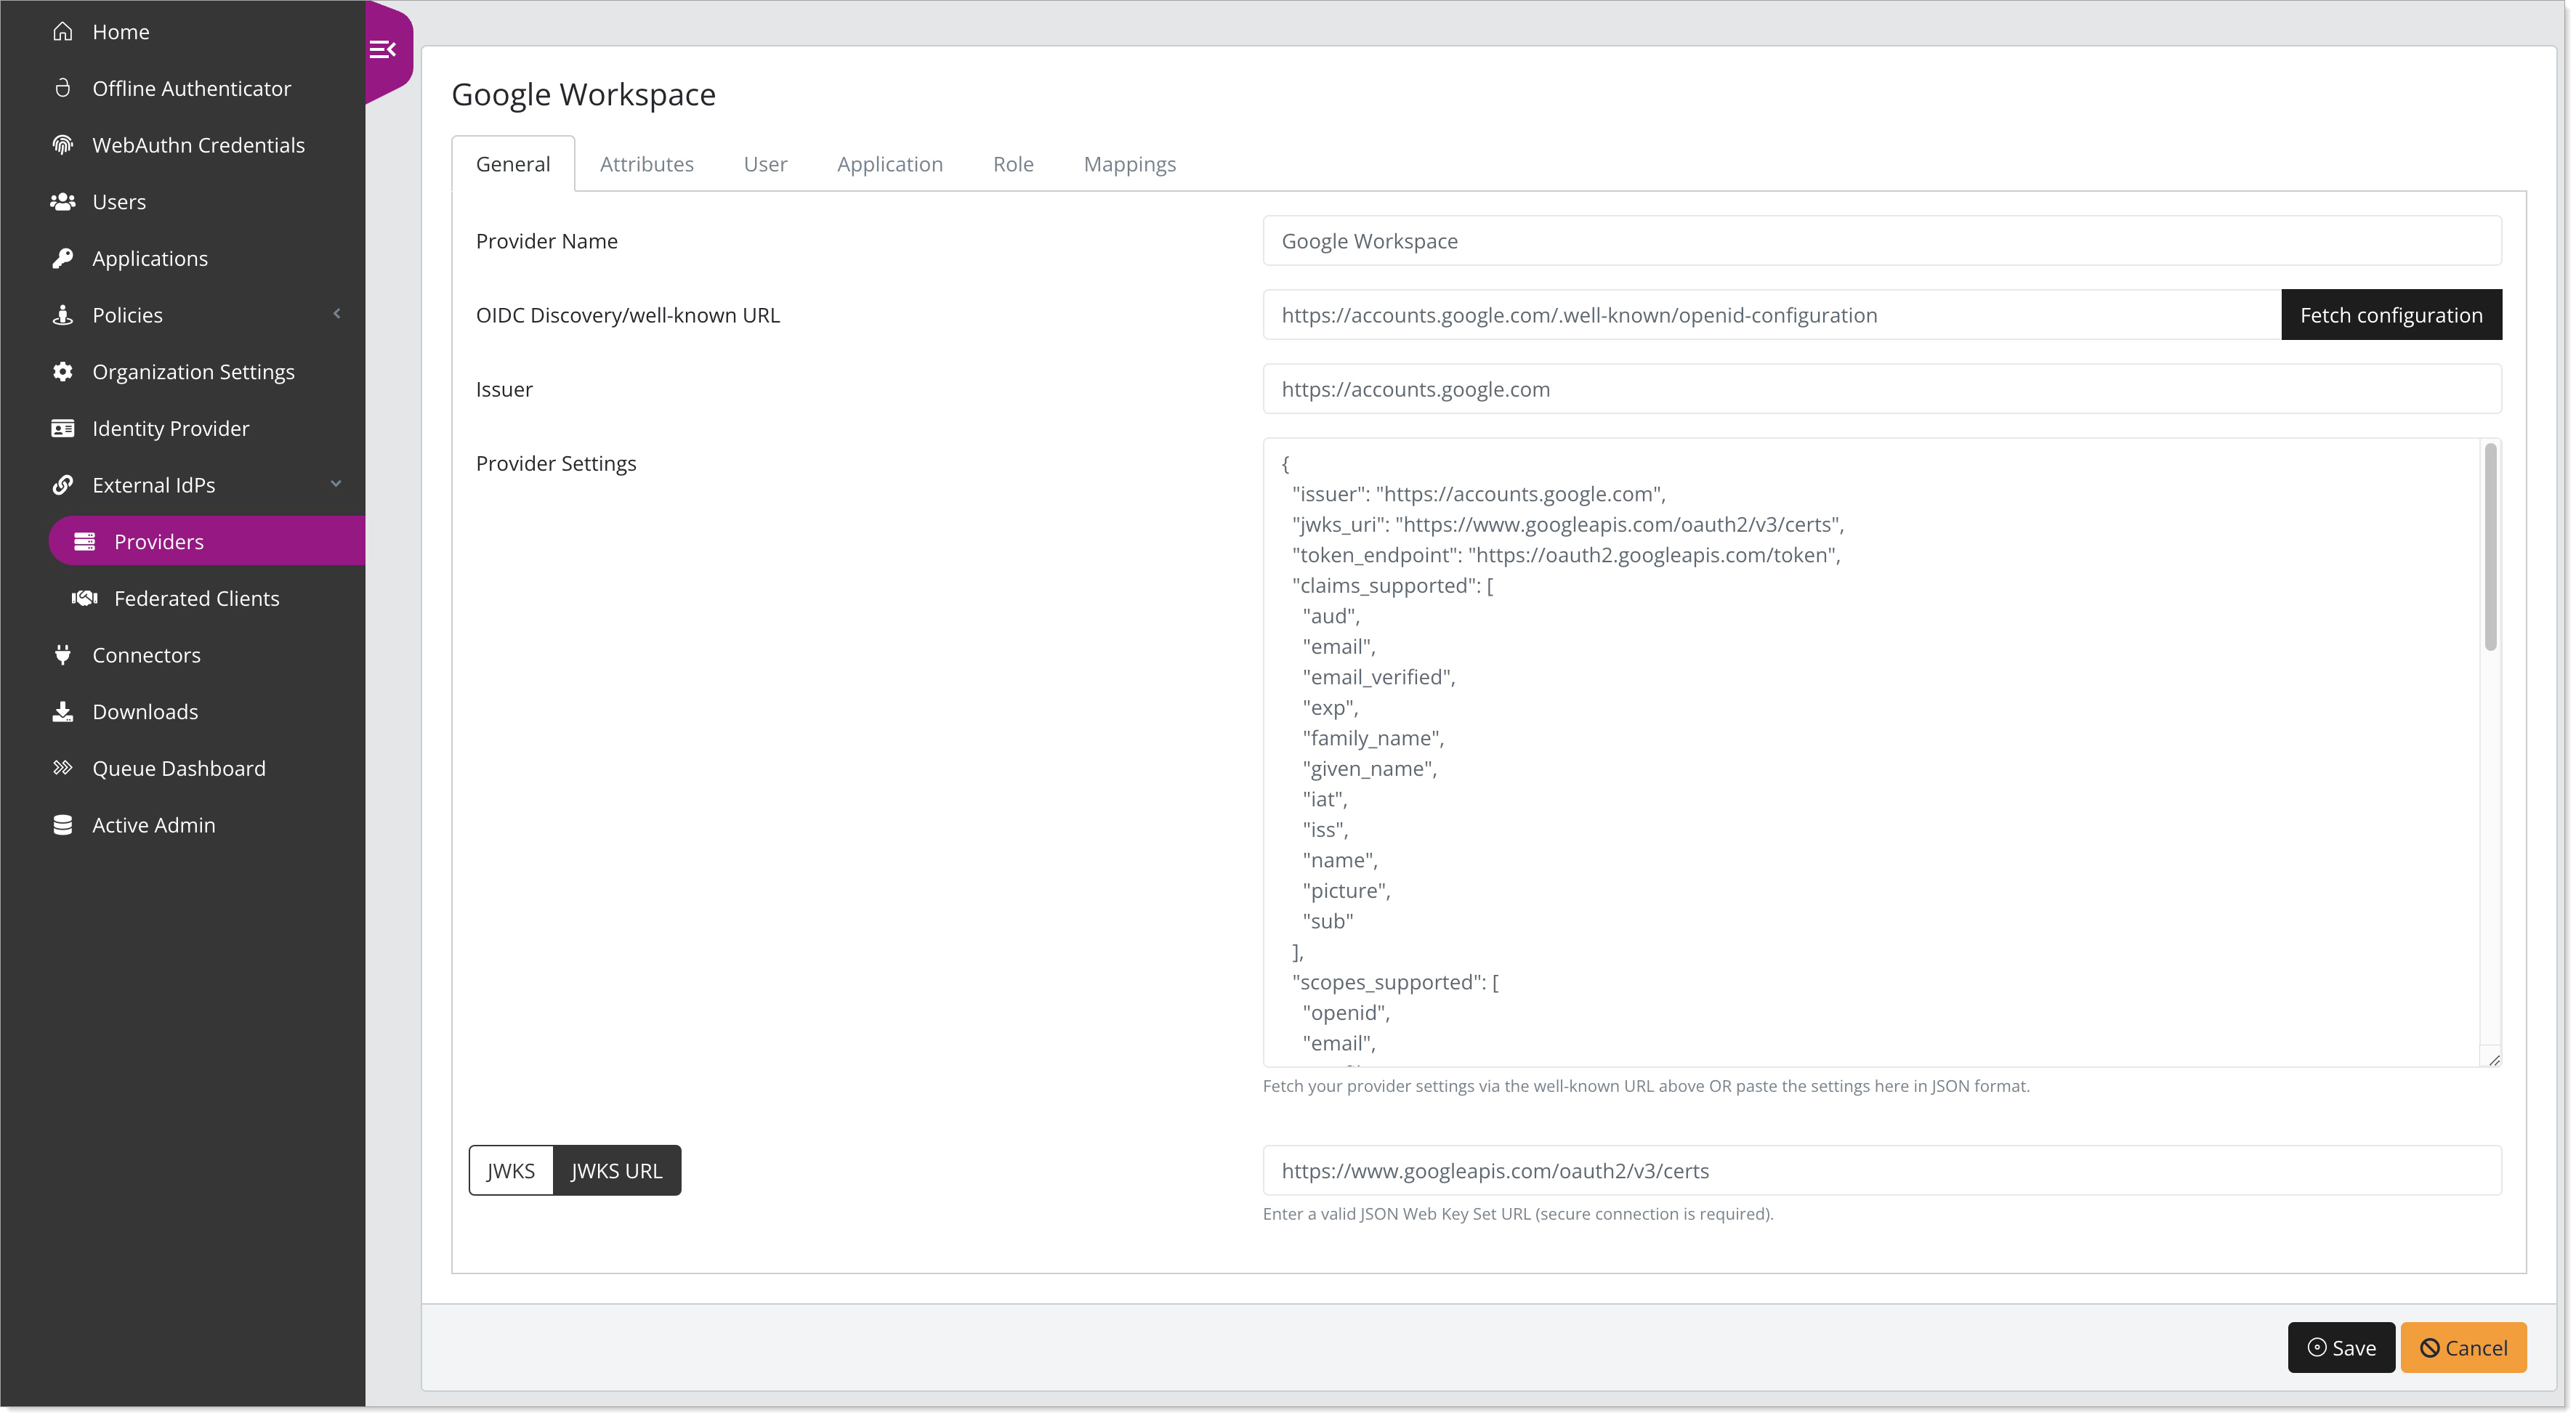Click the WebAuthn Credentials icon
Screen dimensions: 2576x1418
[65, 143]
